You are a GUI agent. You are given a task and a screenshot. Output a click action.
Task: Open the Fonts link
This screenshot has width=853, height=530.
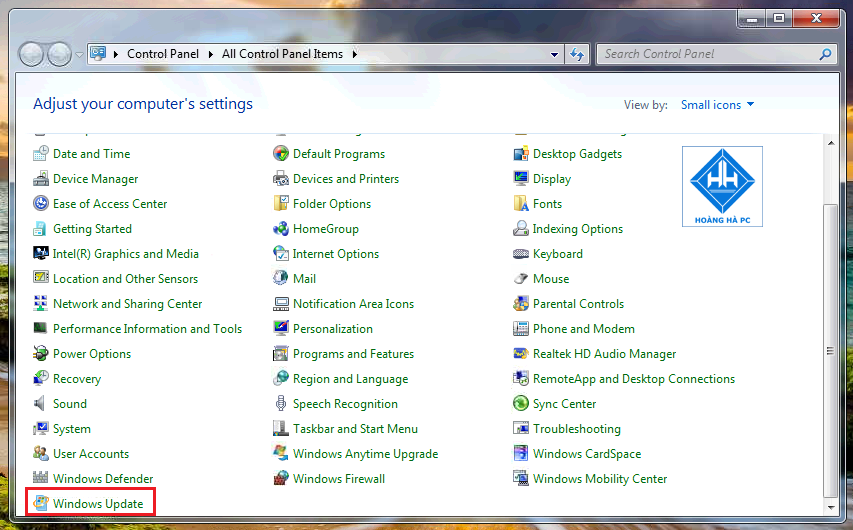coord(547,204)
